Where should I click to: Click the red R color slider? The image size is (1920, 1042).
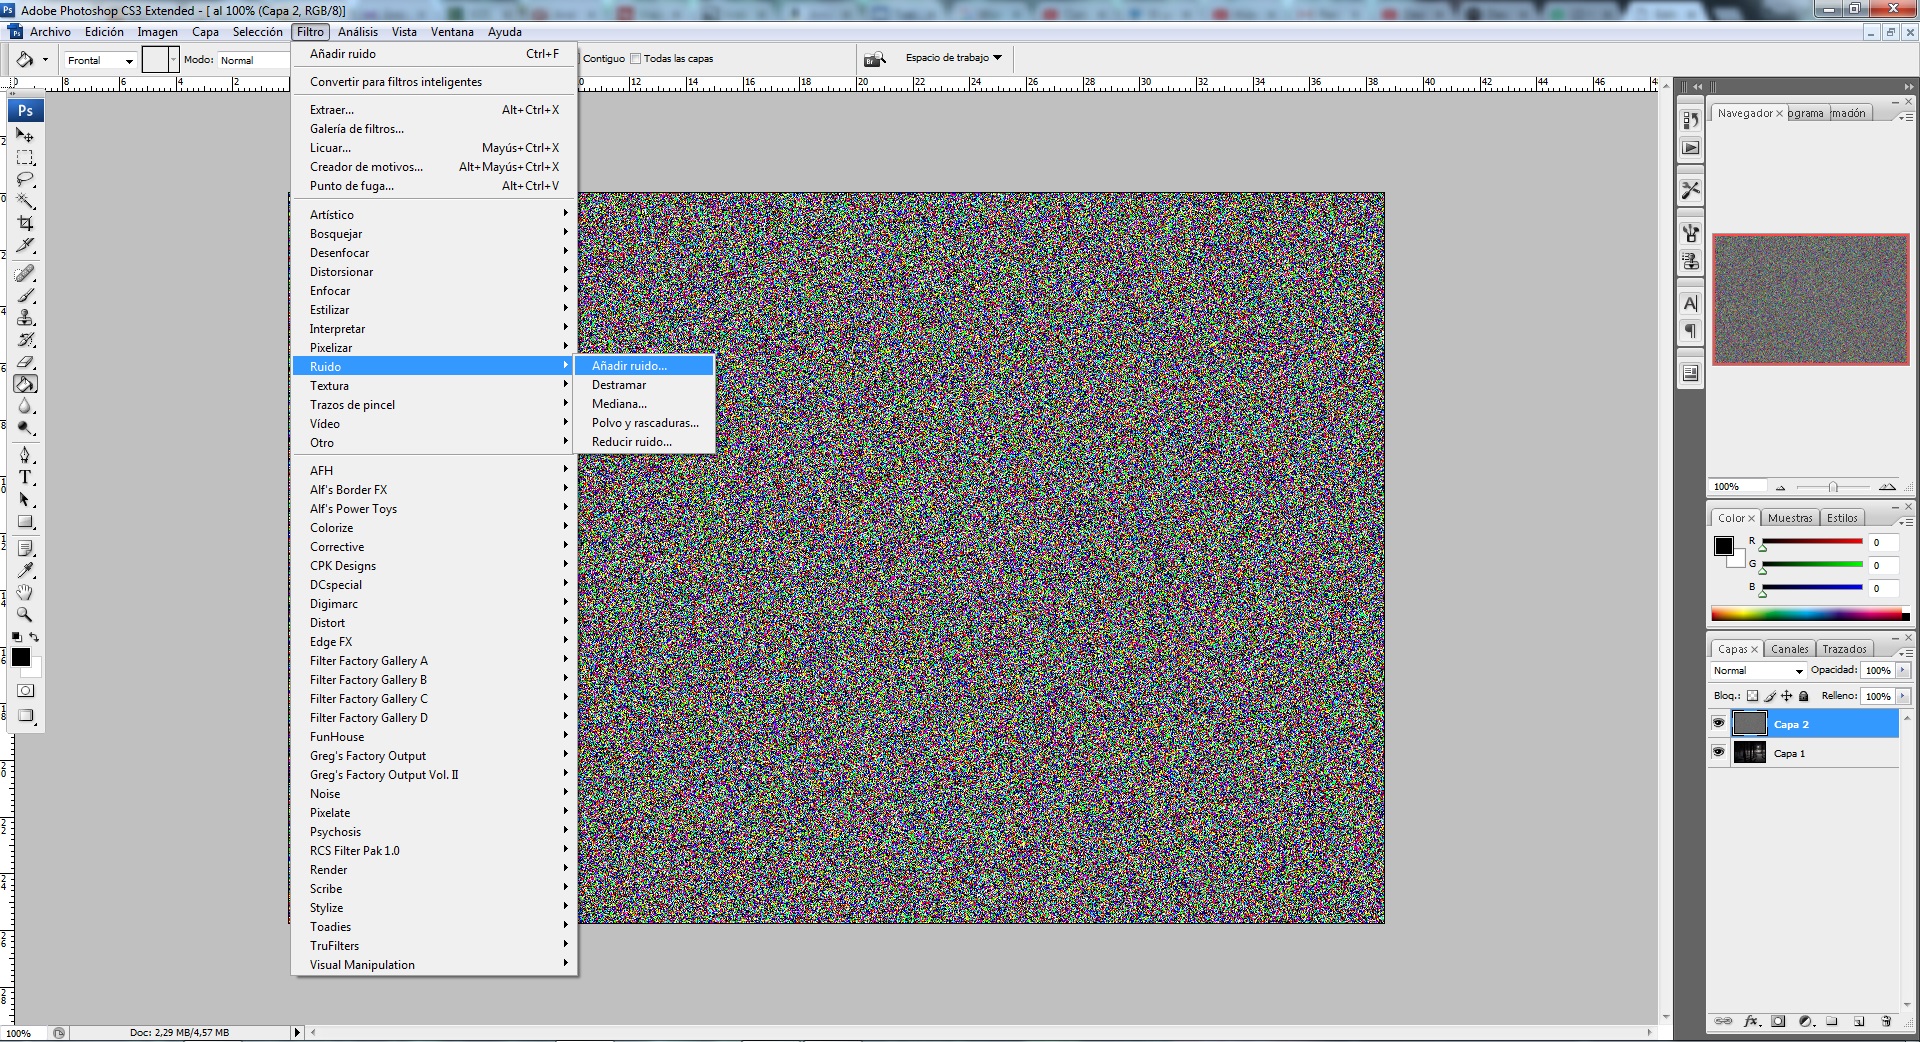click(x=1811, y=542)
